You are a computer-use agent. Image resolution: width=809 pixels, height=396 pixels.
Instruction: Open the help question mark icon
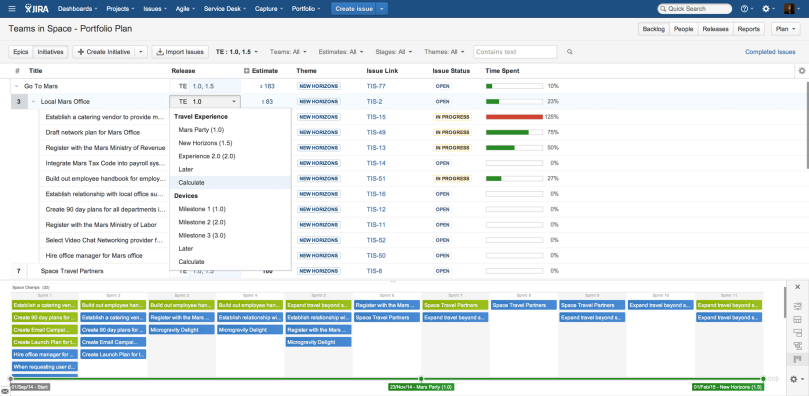(744, 9)
